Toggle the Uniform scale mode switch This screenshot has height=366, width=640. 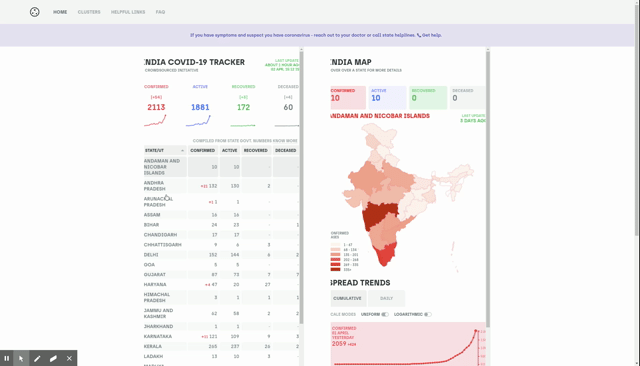385,315
